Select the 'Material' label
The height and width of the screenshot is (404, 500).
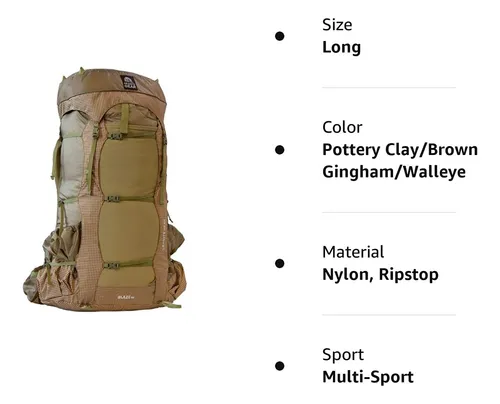(x=353, y=252)
